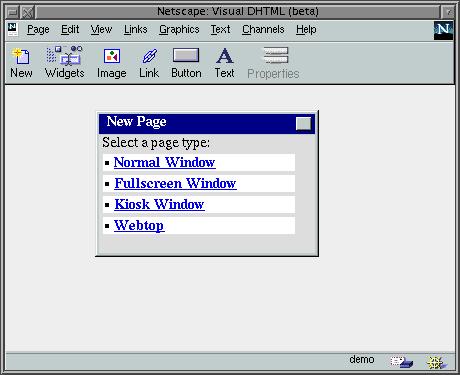Choose the Fullscreen Window link
This screenshot has height=375, width=460.
point(175,183)
